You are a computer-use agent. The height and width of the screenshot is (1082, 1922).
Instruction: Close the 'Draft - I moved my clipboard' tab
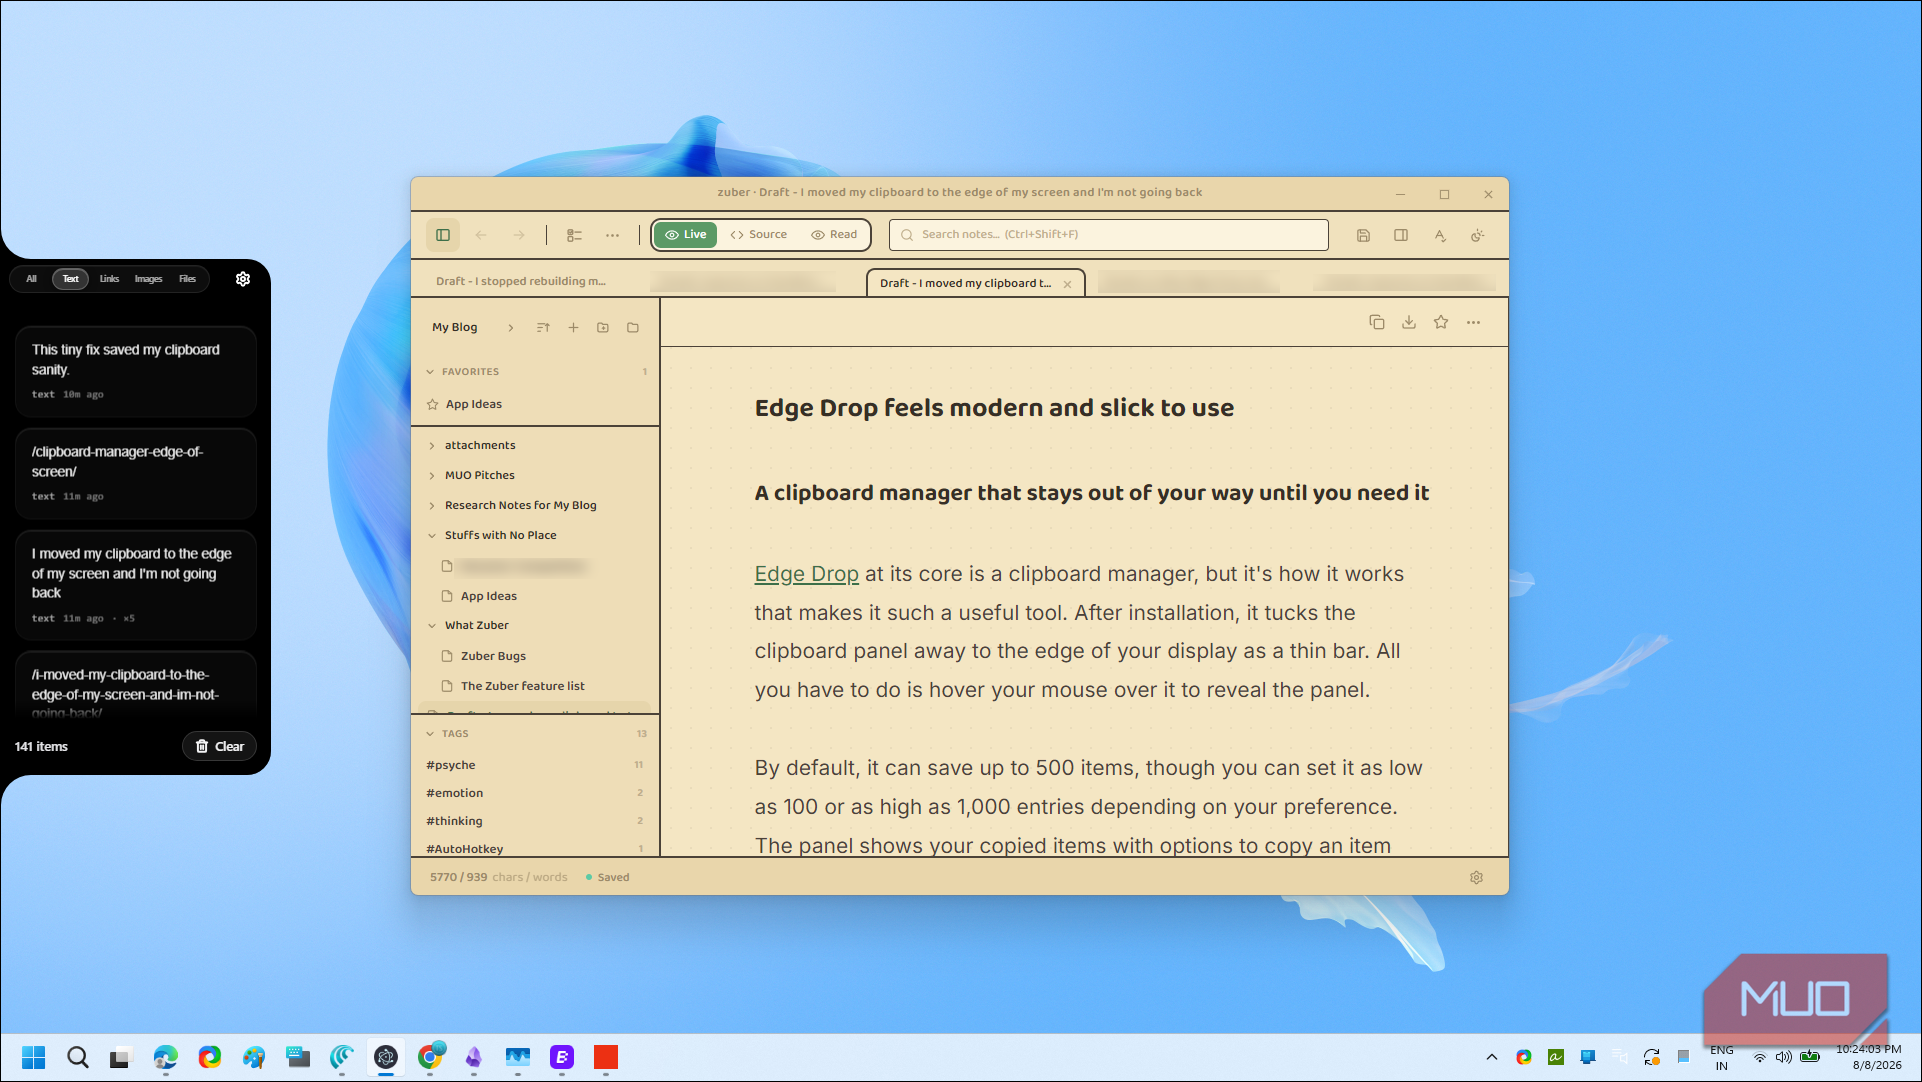(x=1067, y=284)
